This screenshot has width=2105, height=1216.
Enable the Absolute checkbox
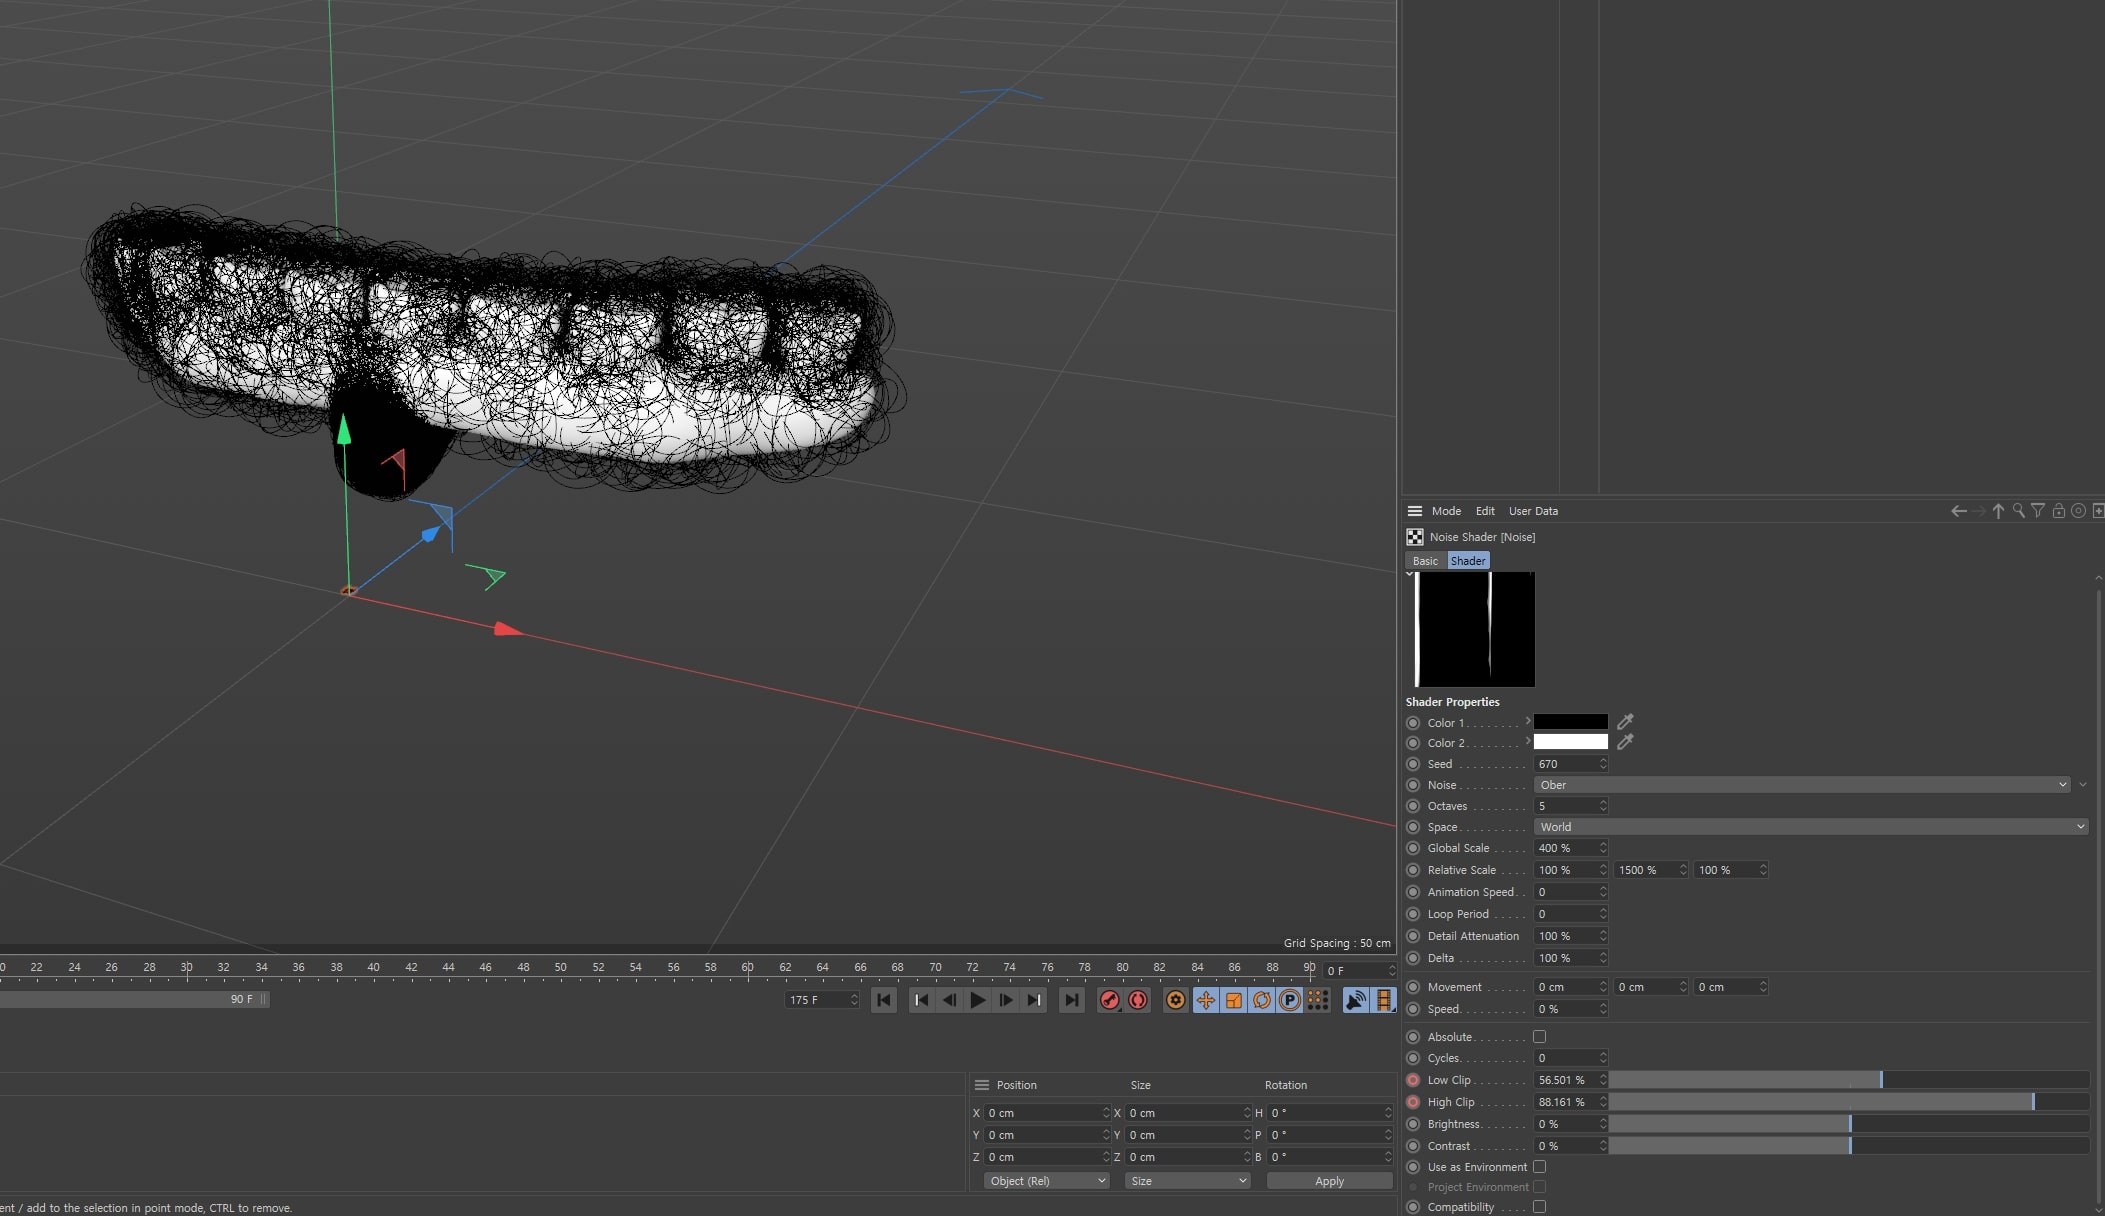tap(1539, 1037)
